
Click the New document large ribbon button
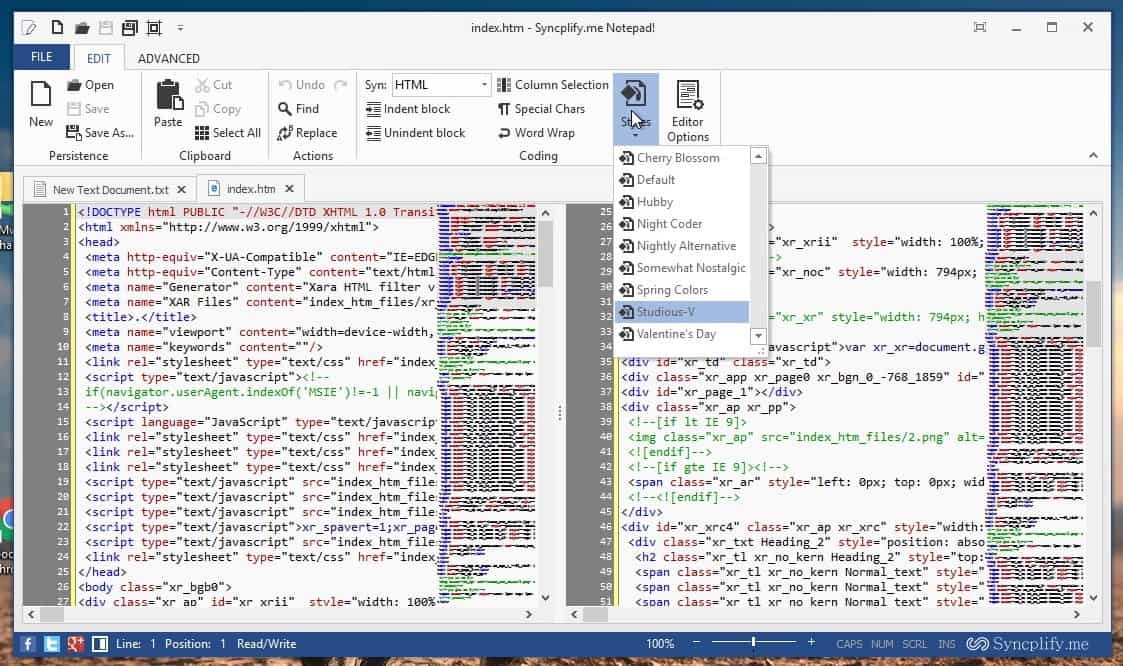(41, 104)
